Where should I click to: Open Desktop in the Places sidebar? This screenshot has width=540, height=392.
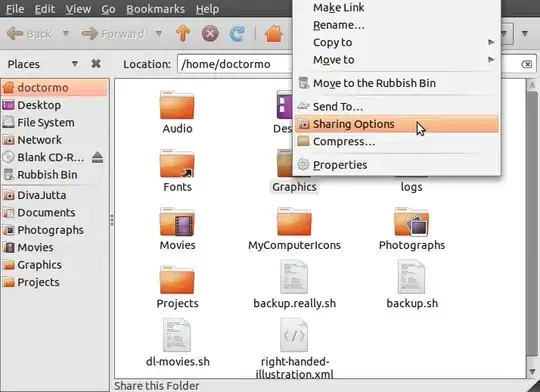coord(54,105)
